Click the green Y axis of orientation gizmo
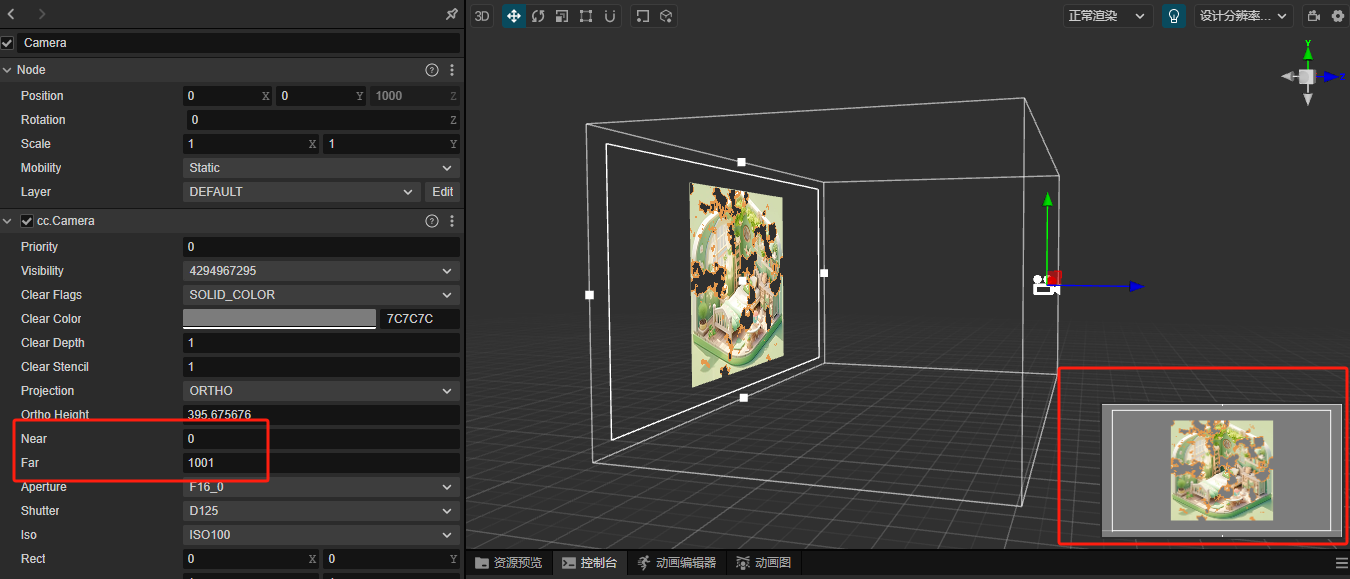 click(x=1308, y=52)
